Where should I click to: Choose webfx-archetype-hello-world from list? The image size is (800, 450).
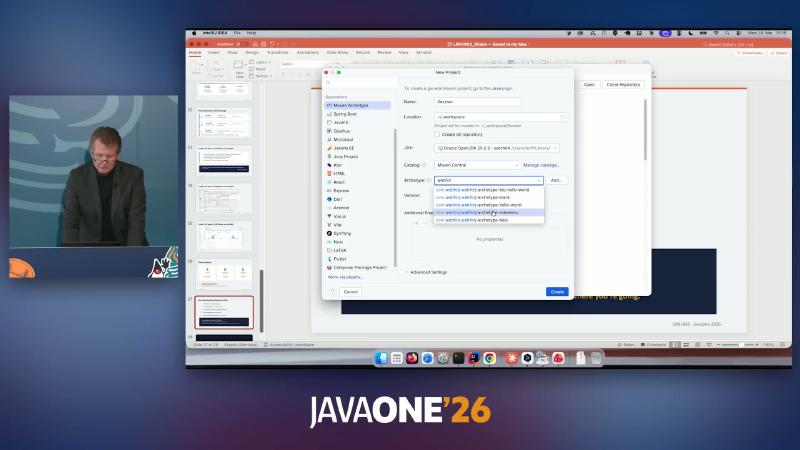[489, 205]
